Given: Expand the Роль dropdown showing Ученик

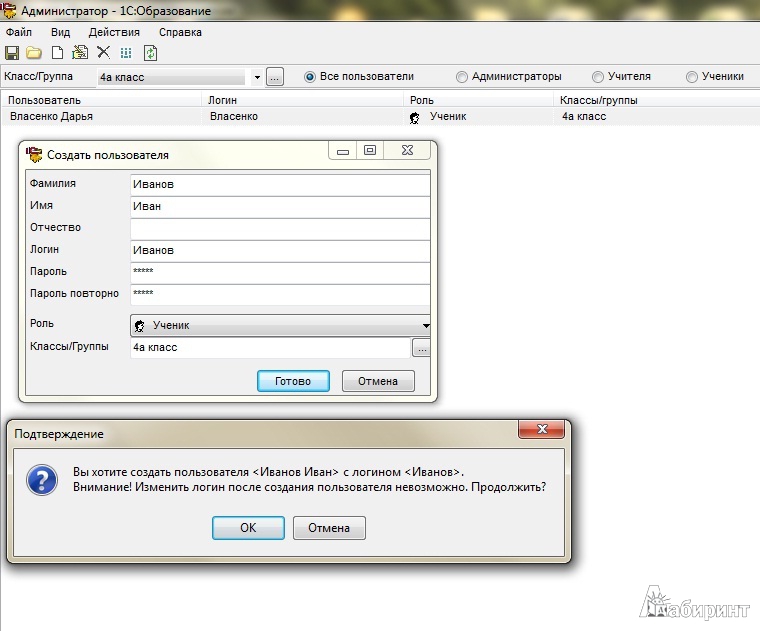Looking at the screenshot, I should (x=426, y=326).
